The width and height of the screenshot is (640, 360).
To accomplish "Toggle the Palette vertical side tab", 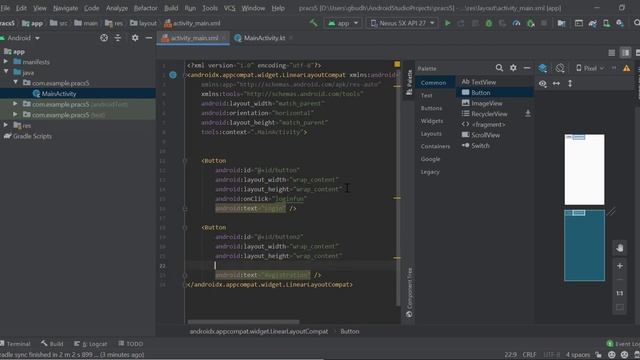I will pyautogui.click(x=409, y=82).
